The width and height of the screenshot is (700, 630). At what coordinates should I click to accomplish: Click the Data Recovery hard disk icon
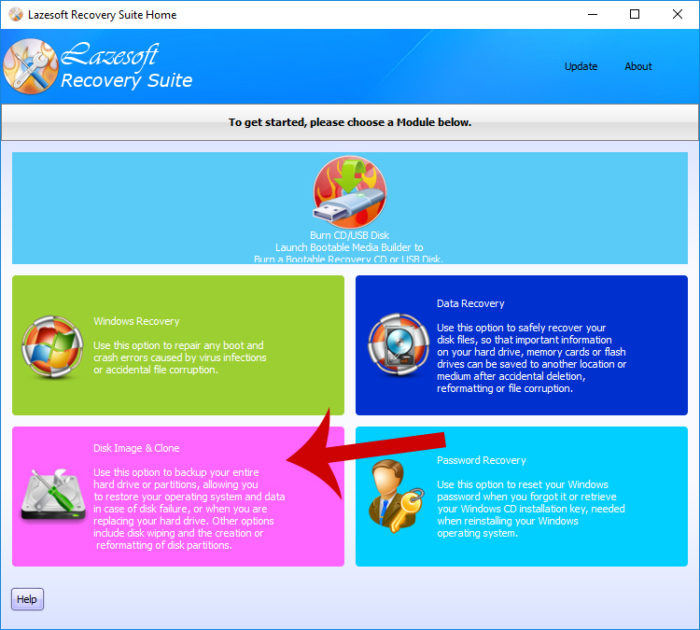point(399,345)
